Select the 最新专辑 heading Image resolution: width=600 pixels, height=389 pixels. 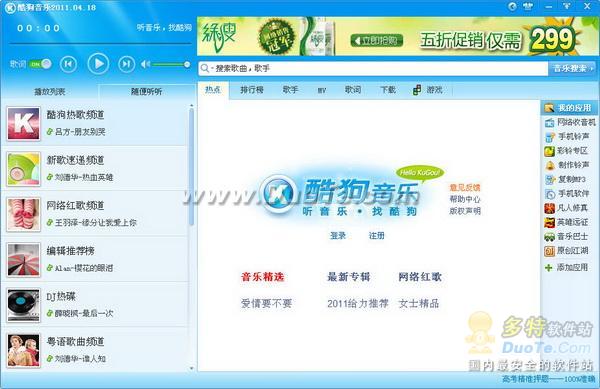349,277
